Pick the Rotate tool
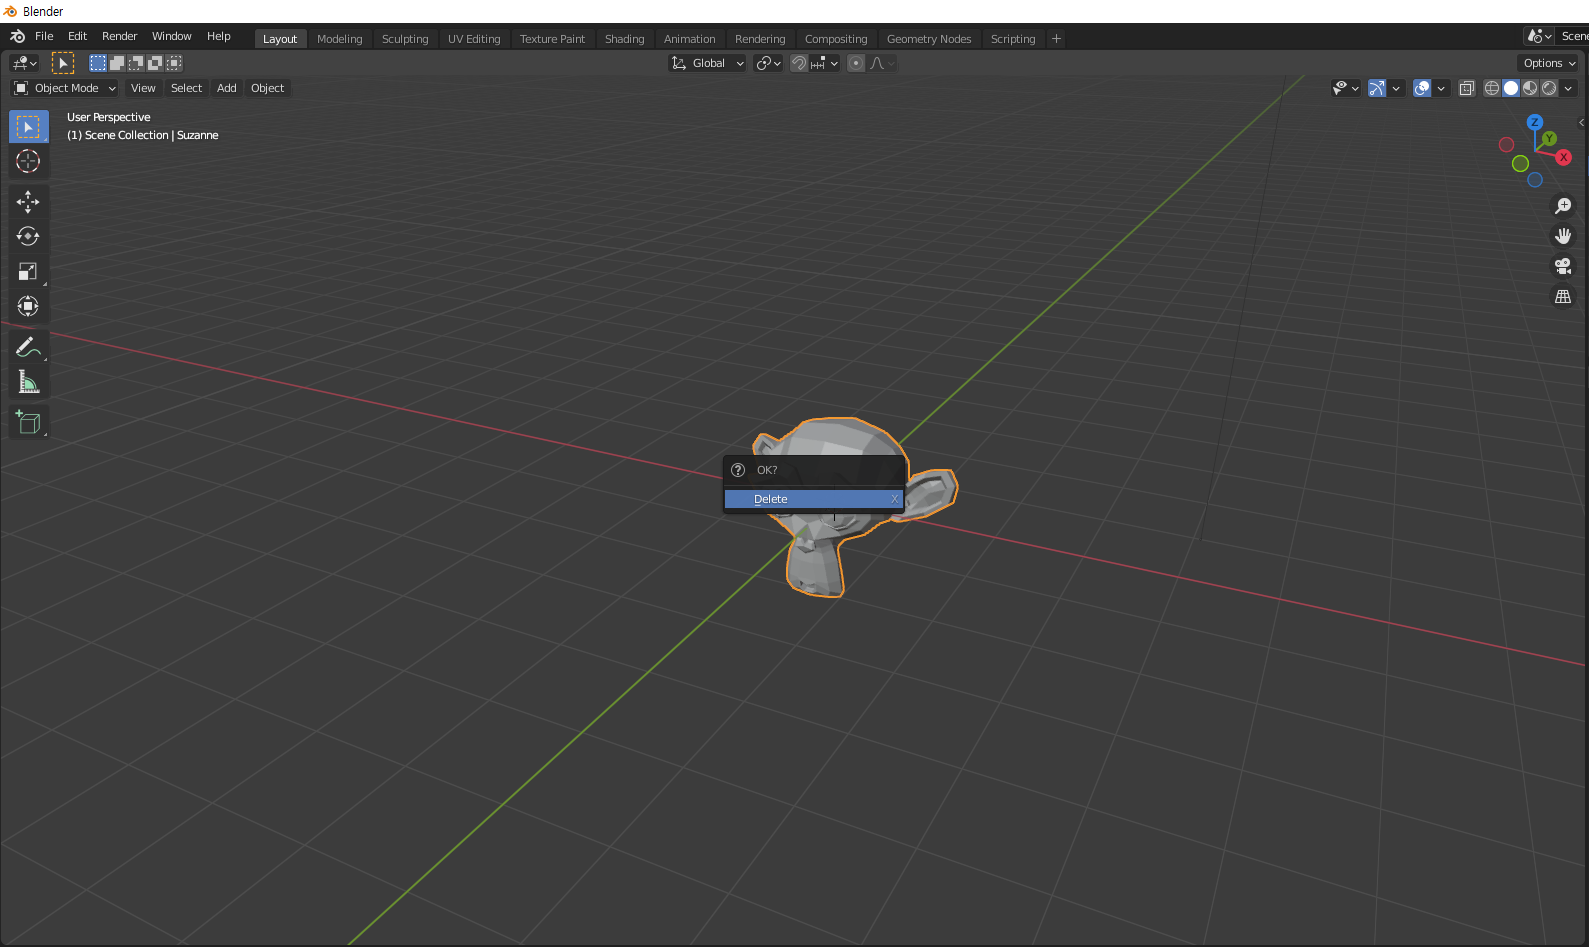Image resolution: width=1589 pixels, height=947 pixels. point(28,236)
